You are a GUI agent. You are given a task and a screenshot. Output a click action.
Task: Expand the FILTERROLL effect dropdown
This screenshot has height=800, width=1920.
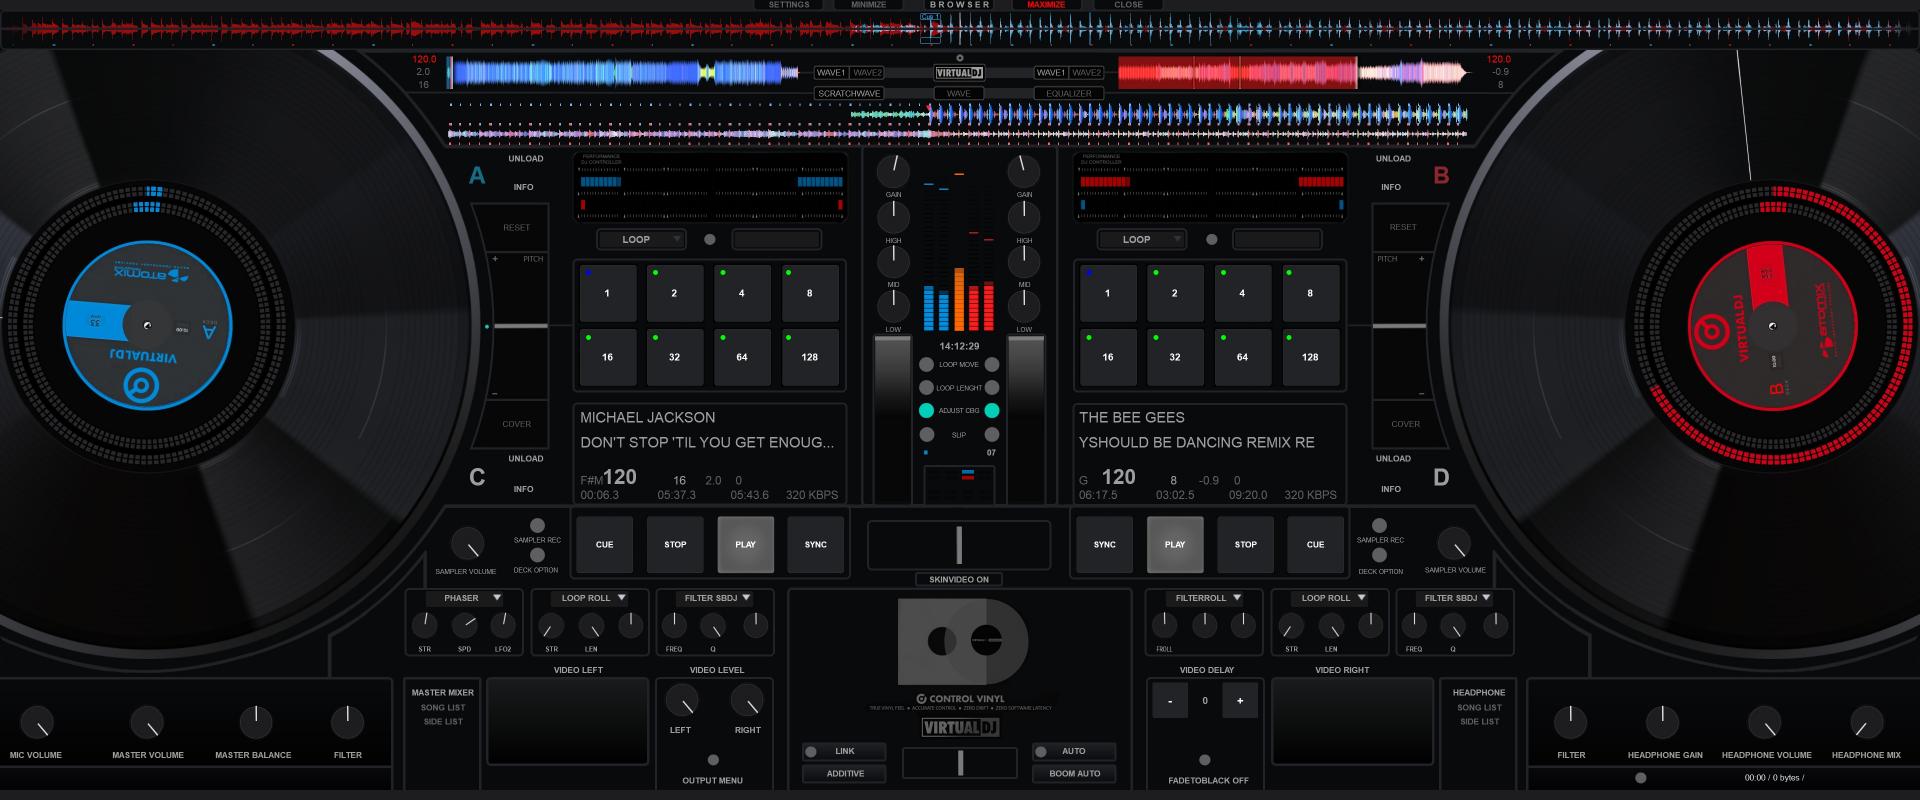click(x=1207, y=598)
